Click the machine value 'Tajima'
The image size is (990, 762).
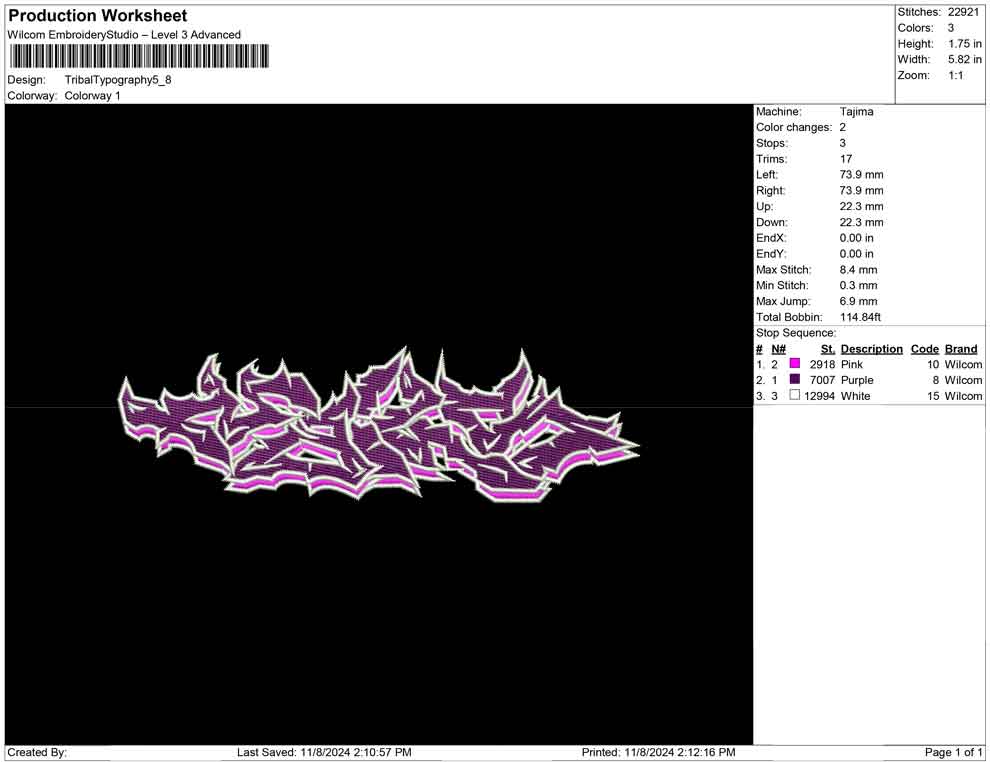point(857,112)
